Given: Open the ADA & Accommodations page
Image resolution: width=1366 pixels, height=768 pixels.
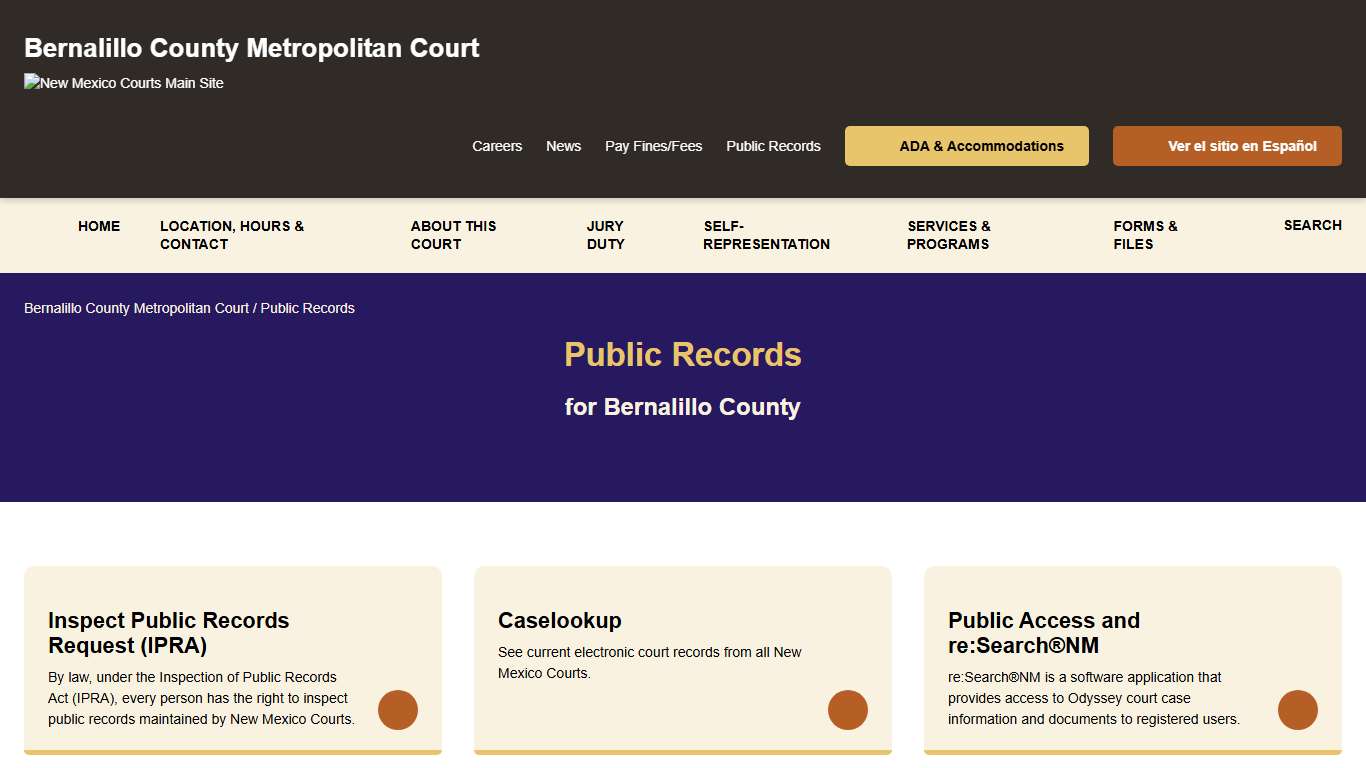Looking at the screenshot, I should (966, 146).
